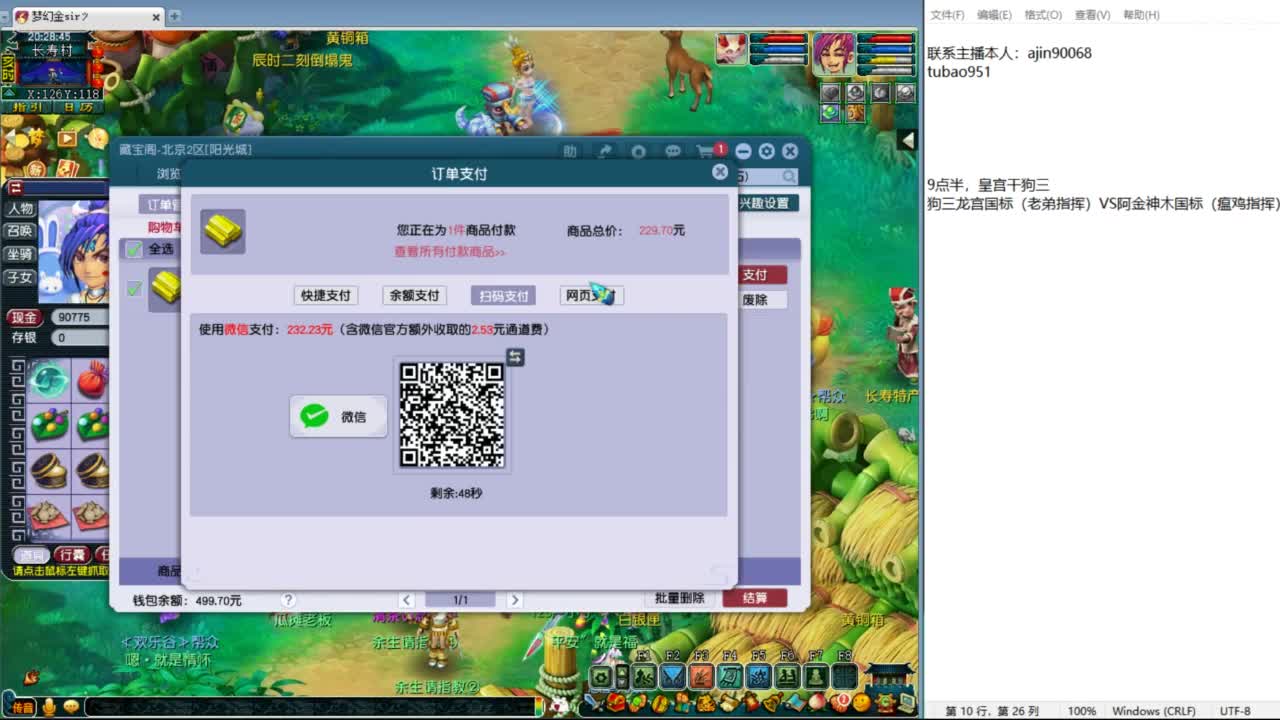Switch to 余额支付 payment tab

coord(414,296)
